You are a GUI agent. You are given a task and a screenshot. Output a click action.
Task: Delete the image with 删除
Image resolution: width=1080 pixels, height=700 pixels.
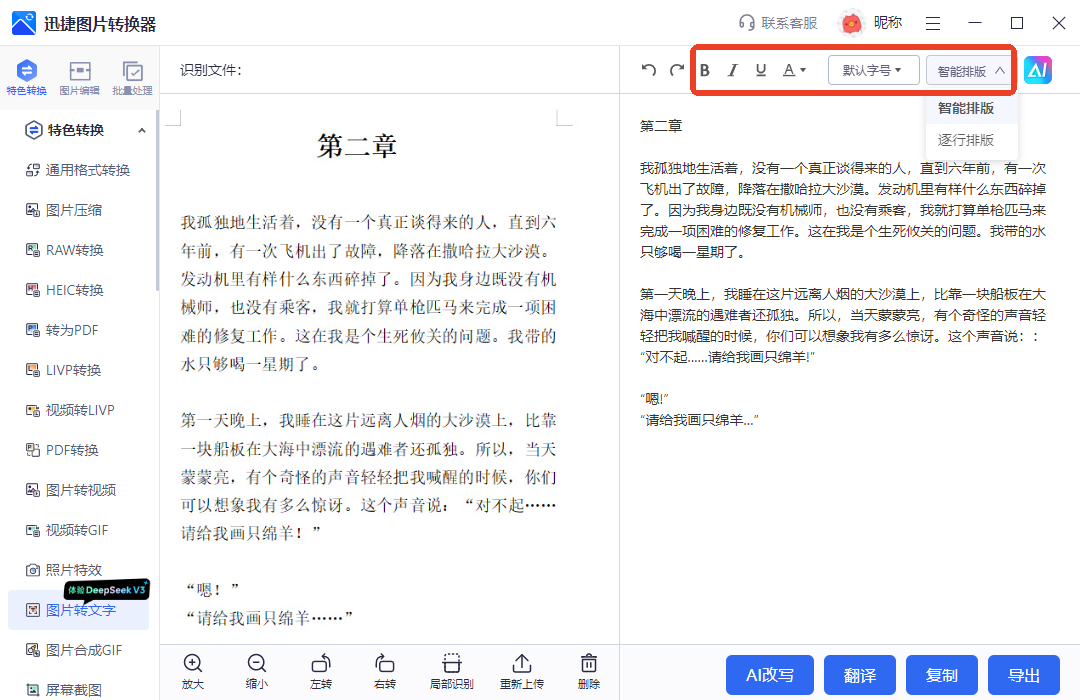pyautogui.click(x=588, y=672)
